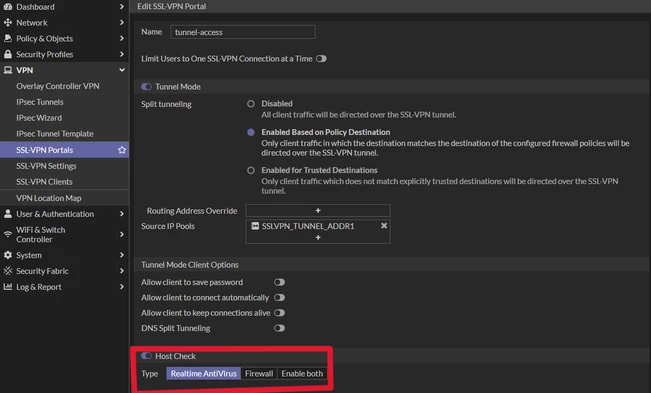The image size is (651, 393).
Task: Select Disabled split tunneling option
Action: coord(251,104)
